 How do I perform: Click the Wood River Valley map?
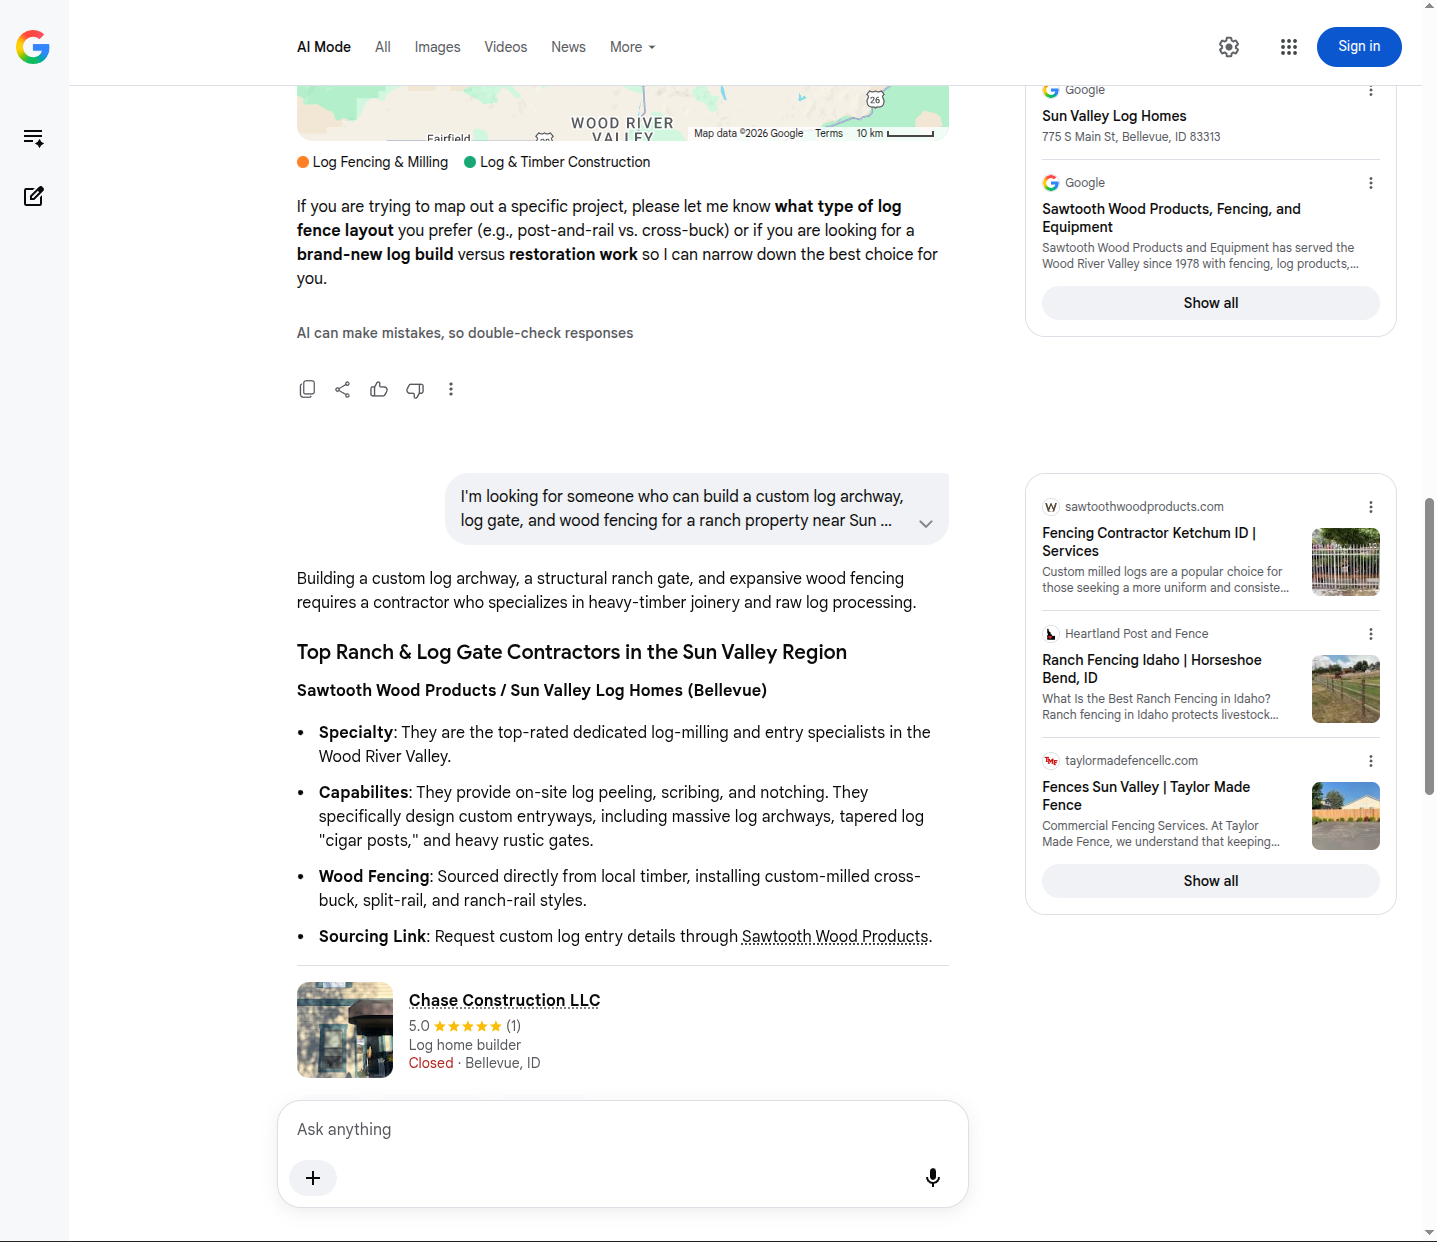pyautogui.click(x=623, y=113)
